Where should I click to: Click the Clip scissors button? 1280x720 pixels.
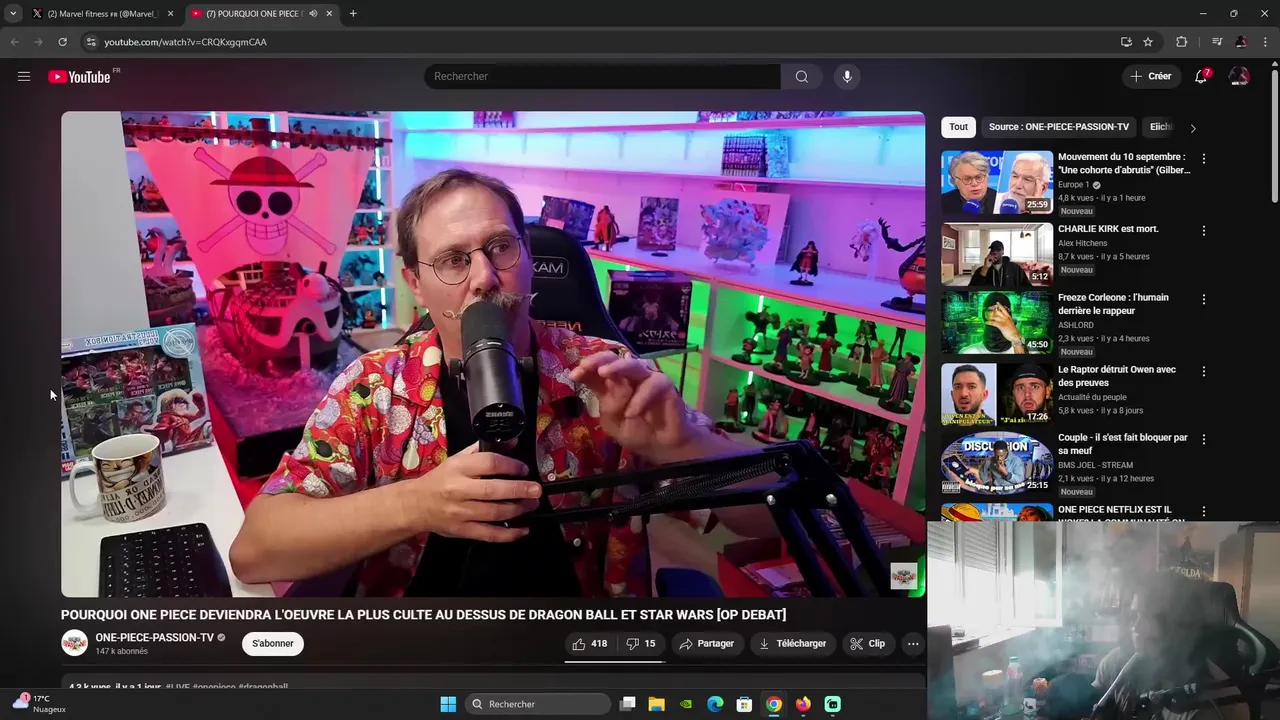[x=867, y=644]
